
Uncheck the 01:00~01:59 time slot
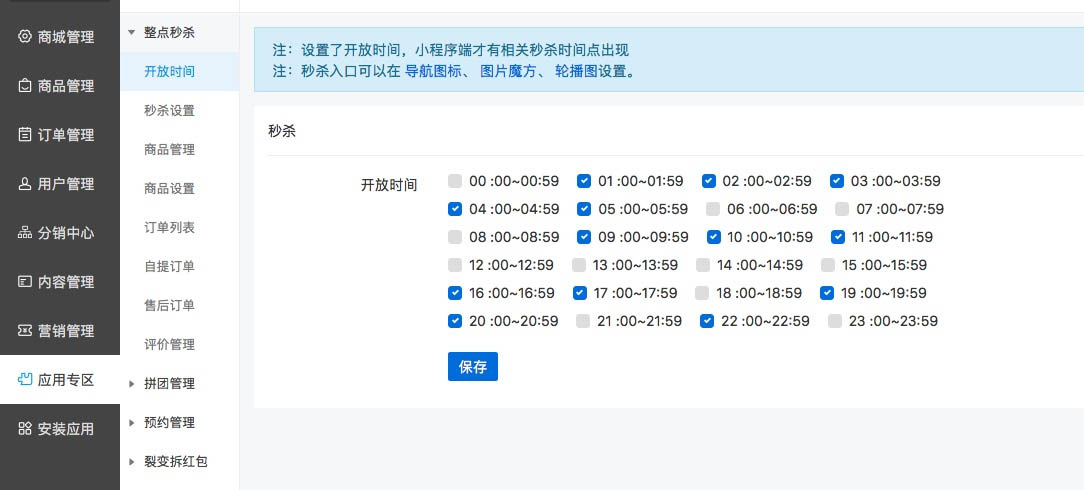tap(584, 181)
